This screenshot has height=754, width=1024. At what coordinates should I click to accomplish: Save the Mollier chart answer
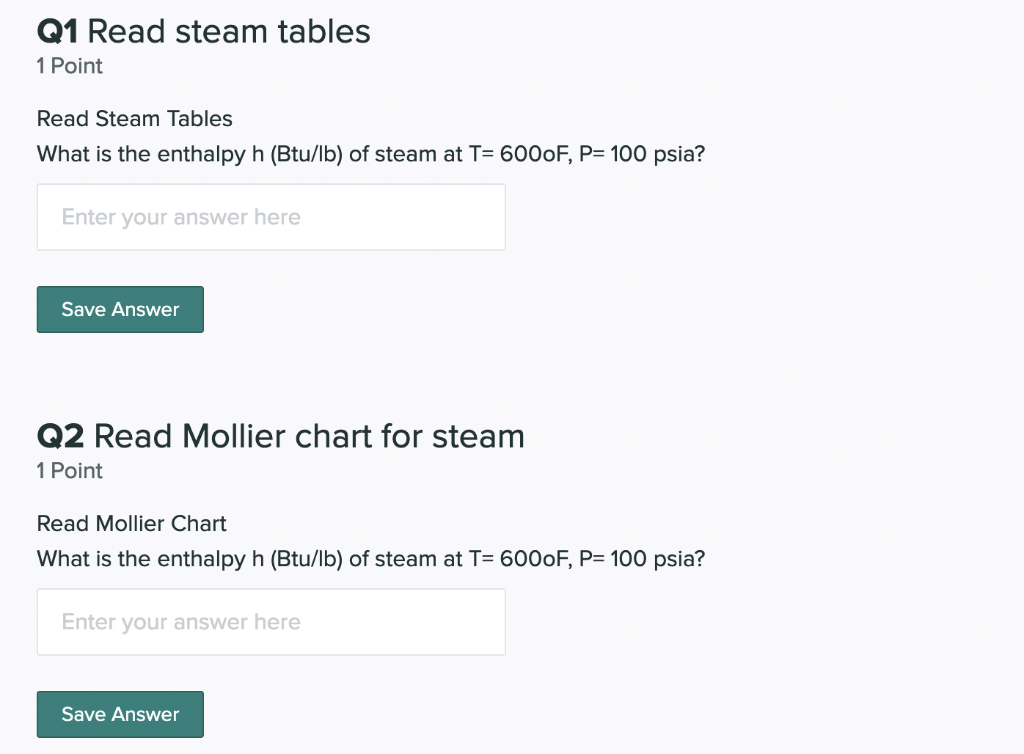pos(119,714)
